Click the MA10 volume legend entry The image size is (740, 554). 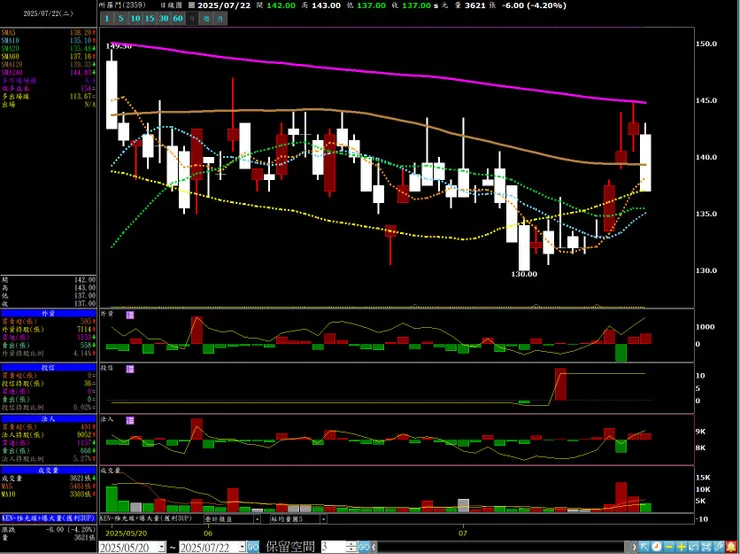coord(48,494)
